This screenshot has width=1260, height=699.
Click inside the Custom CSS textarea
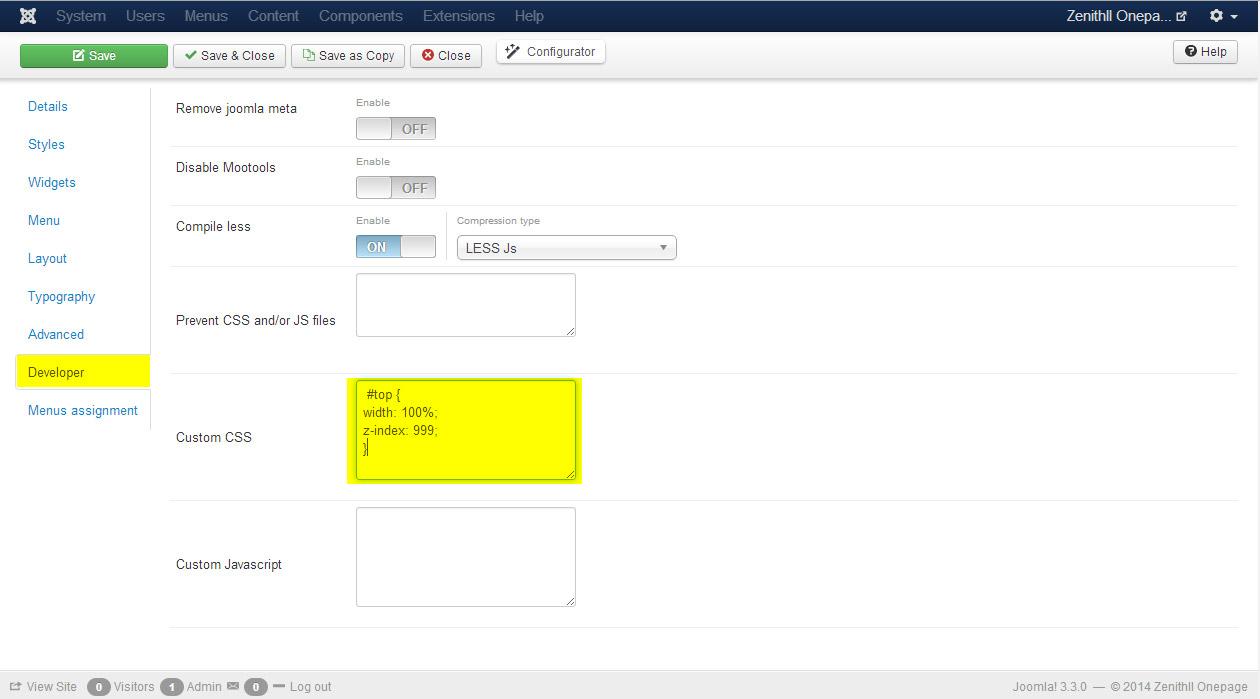pyautogui.click(x=466, y=430)
